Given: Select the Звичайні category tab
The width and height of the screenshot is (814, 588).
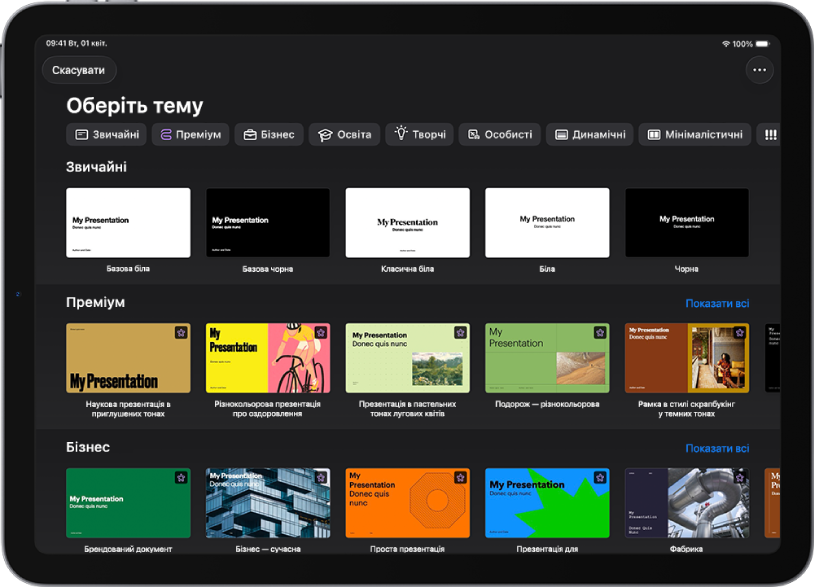Looking at the screenshot, I should (x=106, y=135).
